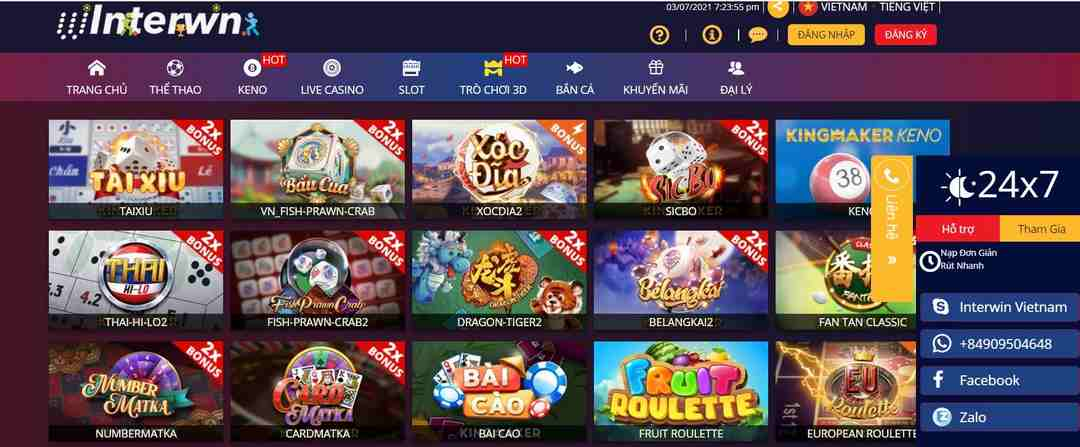Viewport: 1080px width, 447px height.
Task: Switch to the Hỗ trợ tab
Action: point(957,229)
